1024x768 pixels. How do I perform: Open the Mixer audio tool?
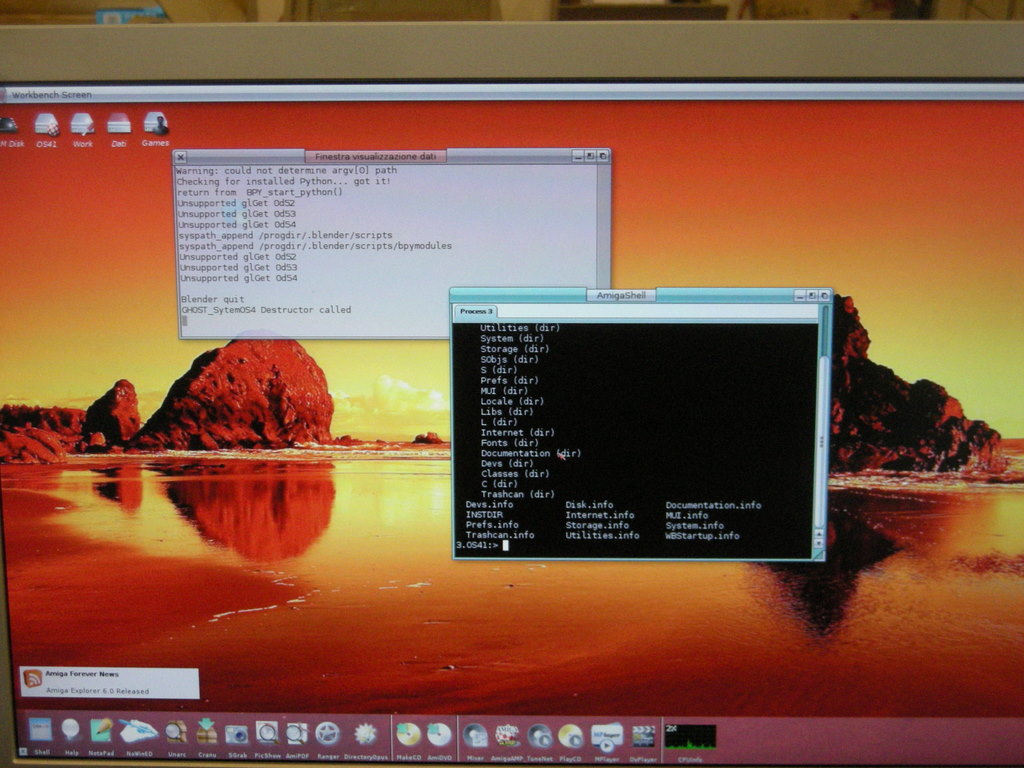(475, 735)
